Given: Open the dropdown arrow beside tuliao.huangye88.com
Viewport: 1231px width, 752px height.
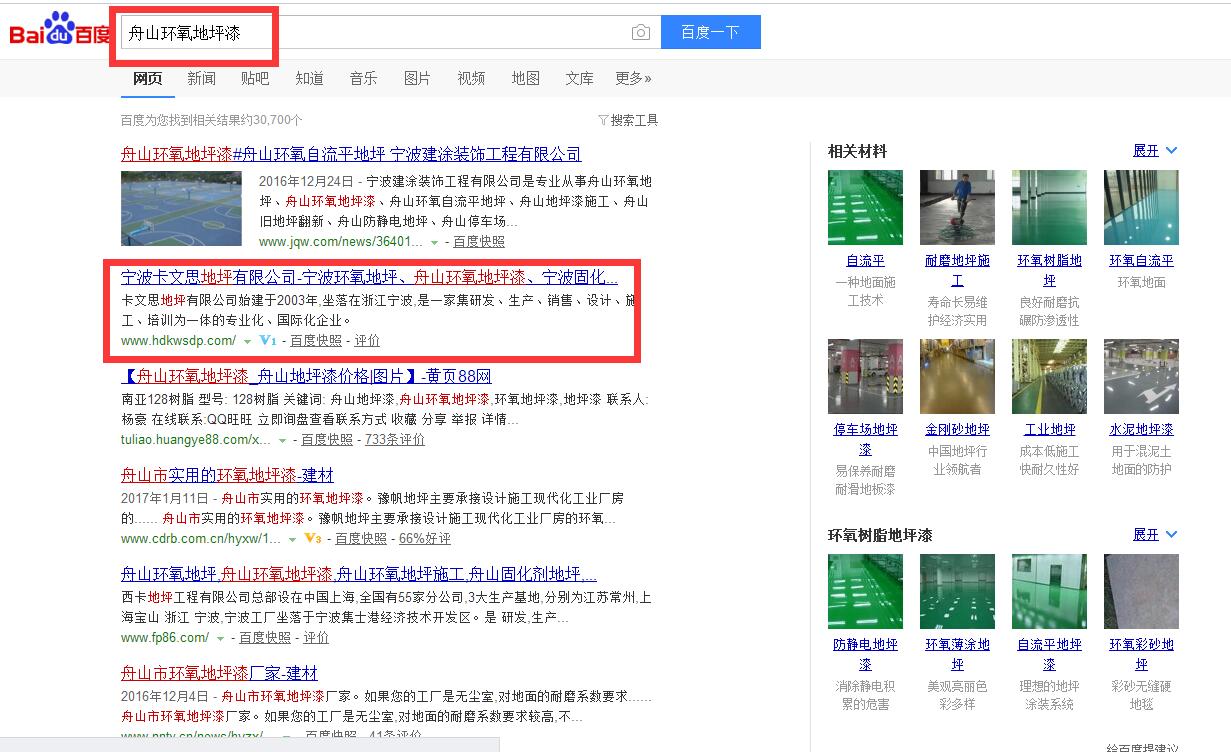Looking at the screenshot, I should 282,440.
